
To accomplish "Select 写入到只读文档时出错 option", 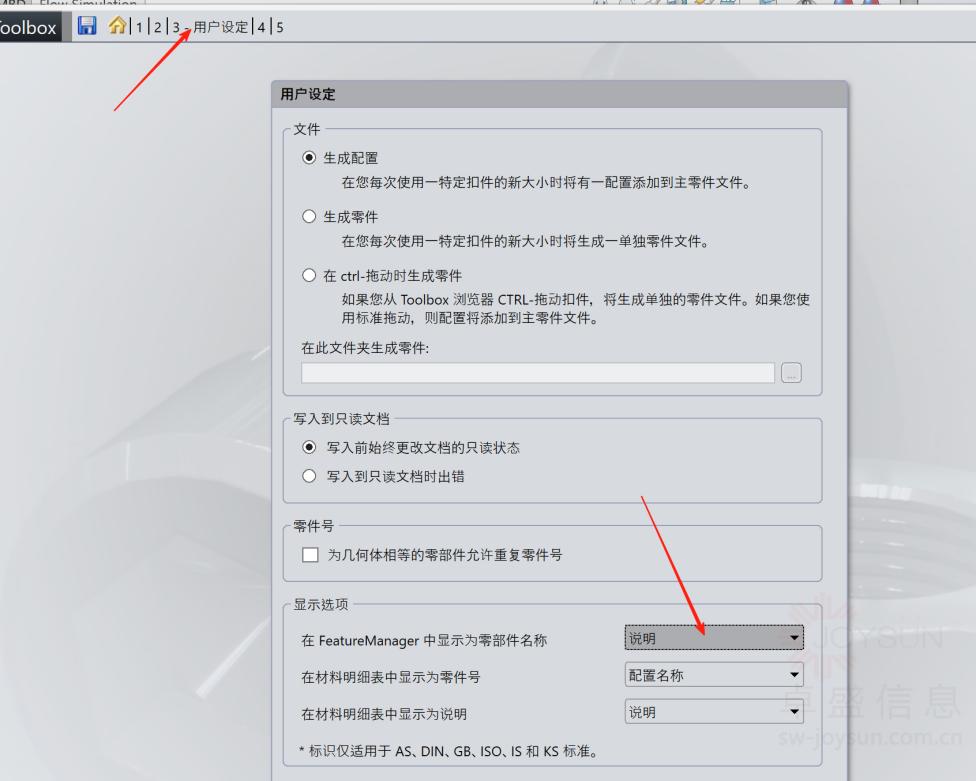I will (x=309, y=477).
